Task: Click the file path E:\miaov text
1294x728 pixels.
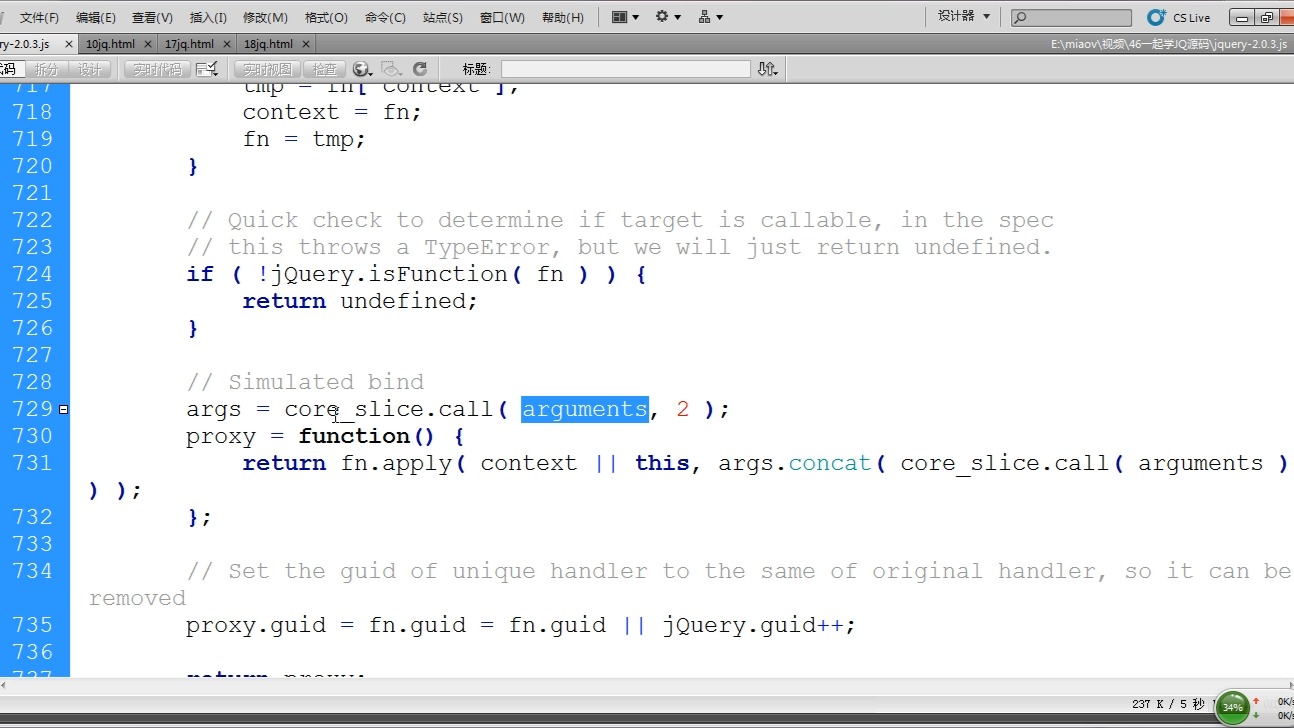Action: [1169, 44]
